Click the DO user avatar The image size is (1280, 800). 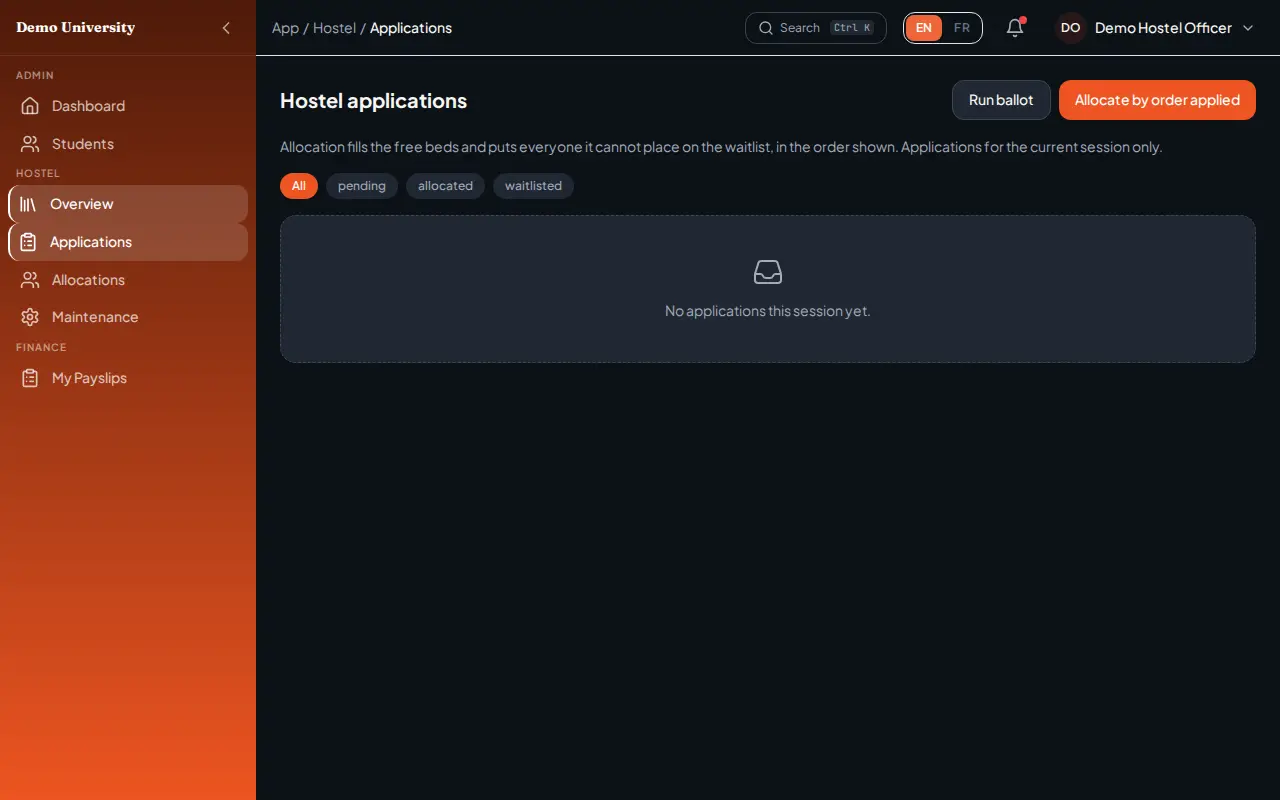click(1071, 28)
